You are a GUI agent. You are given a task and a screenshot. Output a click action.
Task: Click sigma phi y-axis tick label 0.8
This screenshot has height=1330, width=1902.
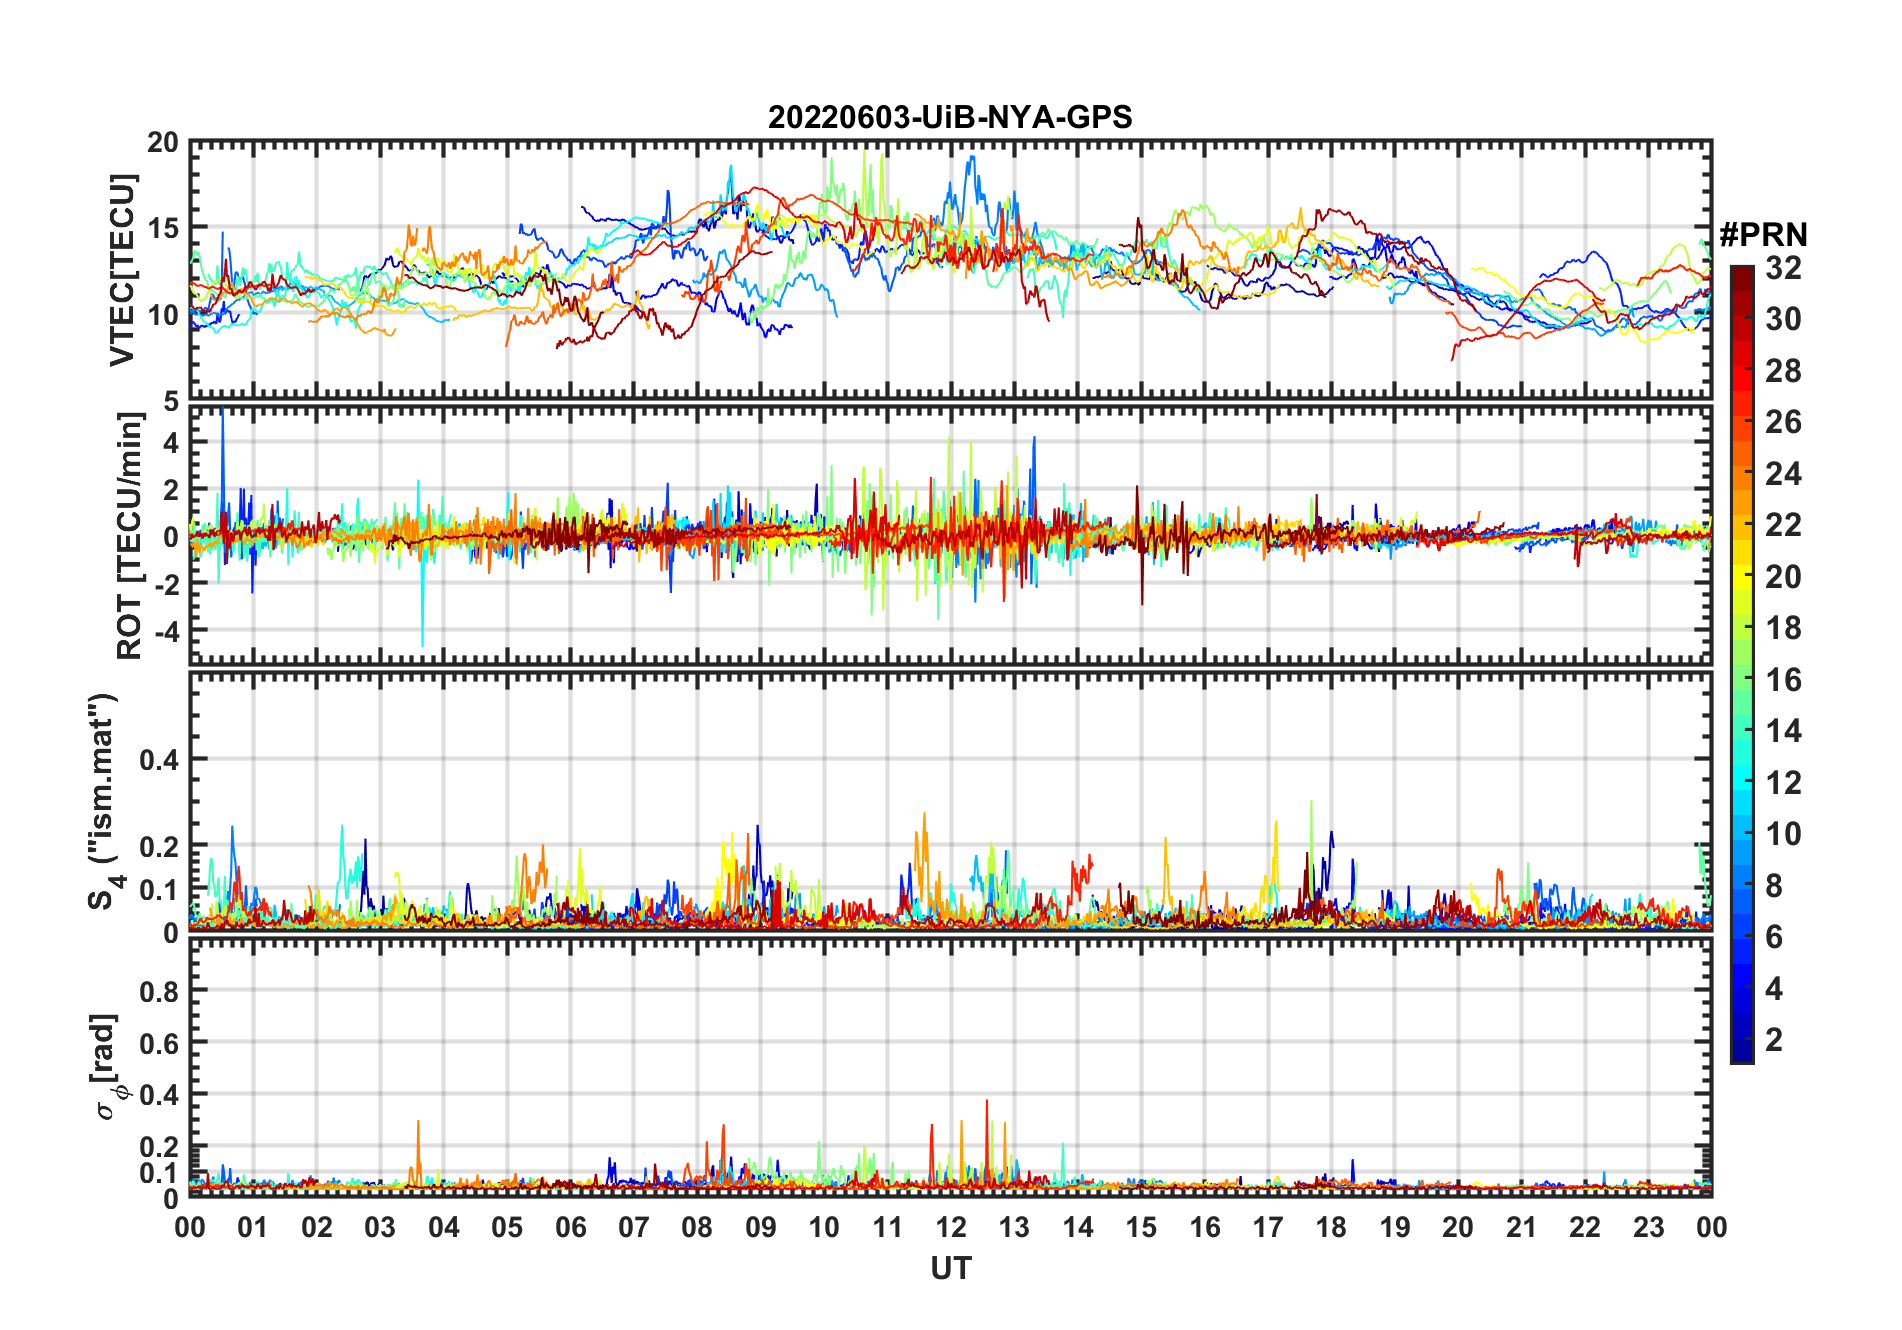[158, 991]
